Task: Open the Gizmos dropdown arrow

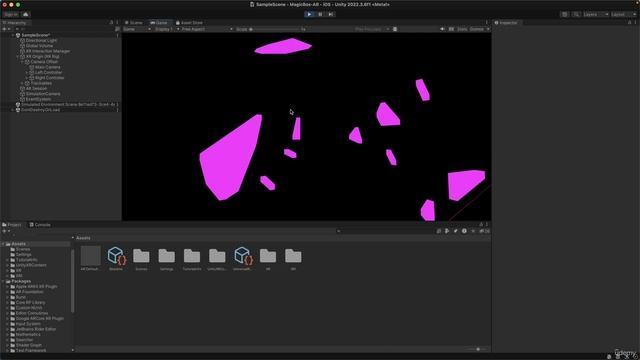Action: click(x=488, y=29)
